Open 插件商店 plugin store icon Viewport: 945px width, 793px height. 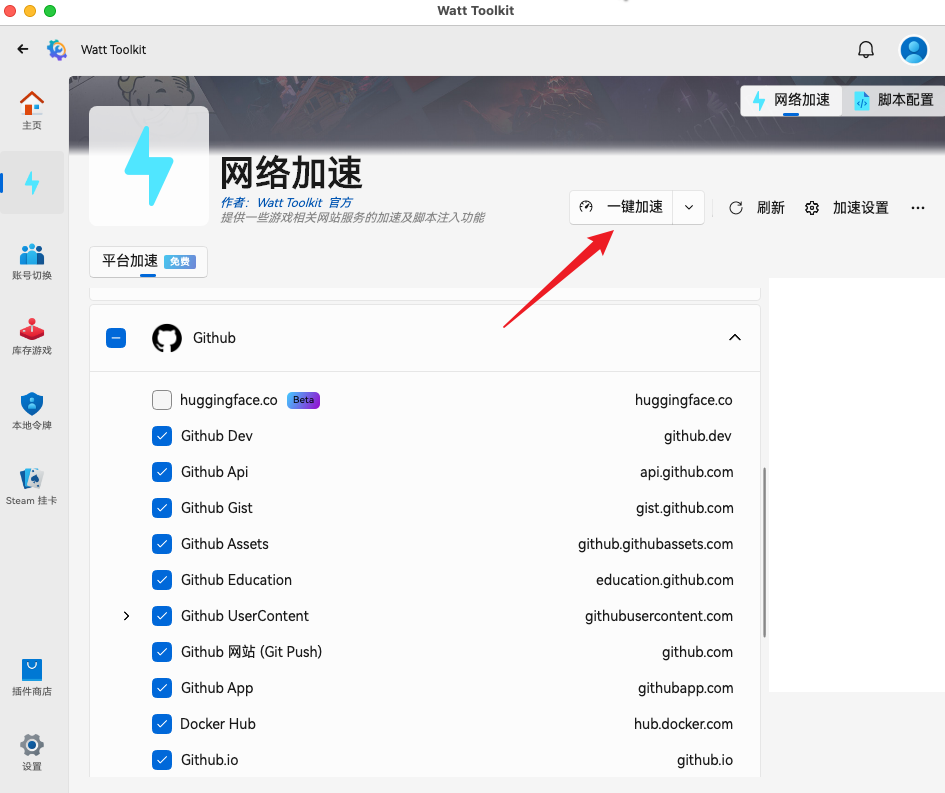point(32,677)
